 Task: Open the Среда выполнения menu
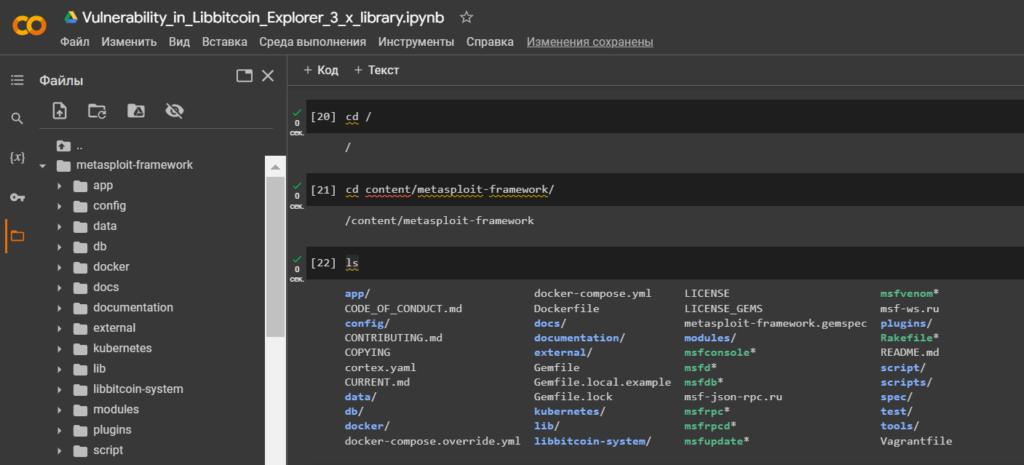click(x=312, y=42)
